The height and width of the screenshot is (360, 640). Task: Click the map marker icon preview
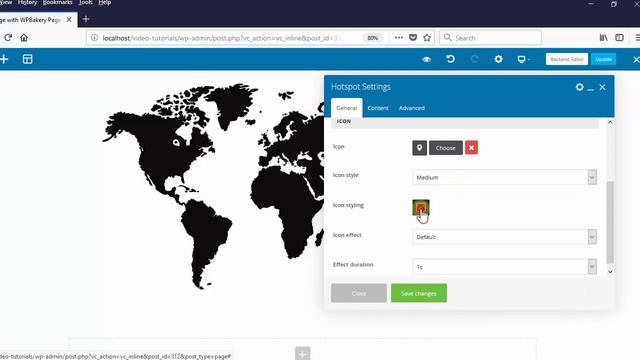coord(420,148)
